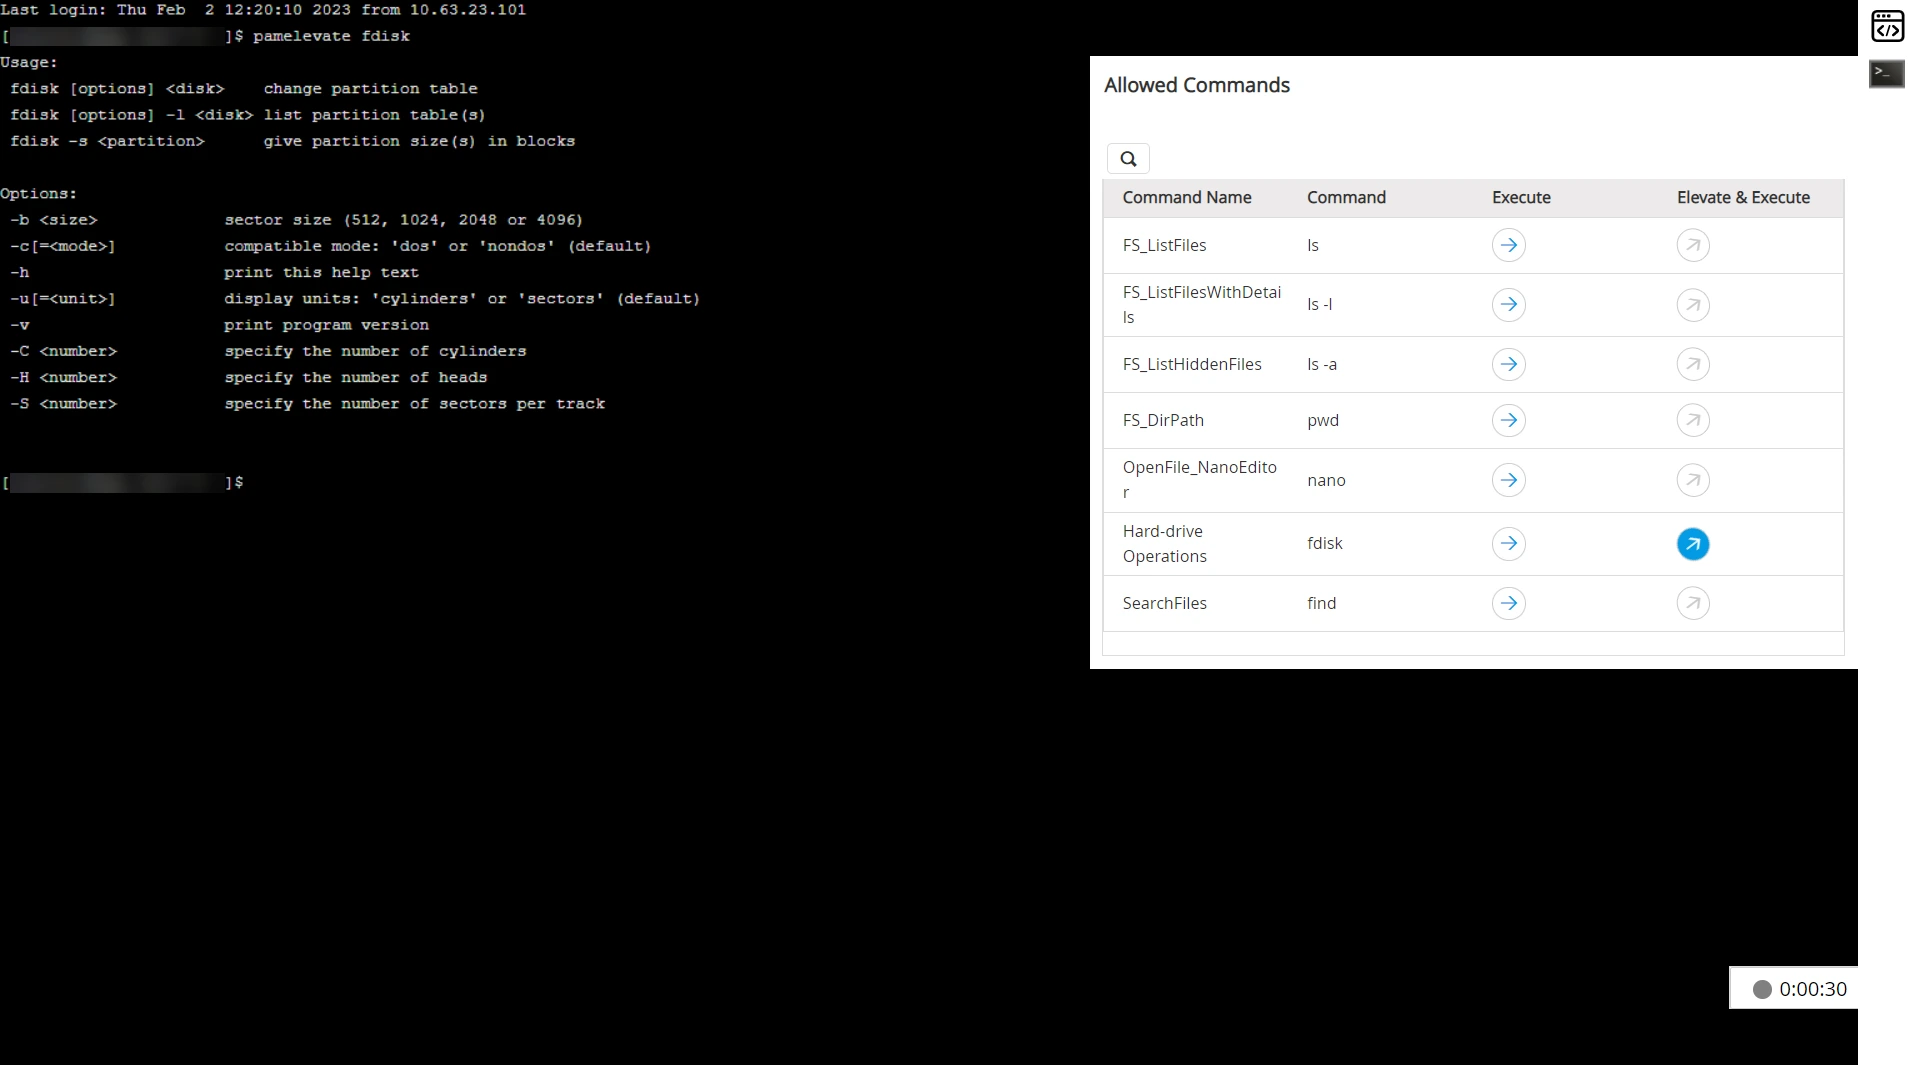Viewport: 1919px width, 1065px height.
Task: Execute the Hard-drive Operations fdisk command
Action: coord(1508,543)
